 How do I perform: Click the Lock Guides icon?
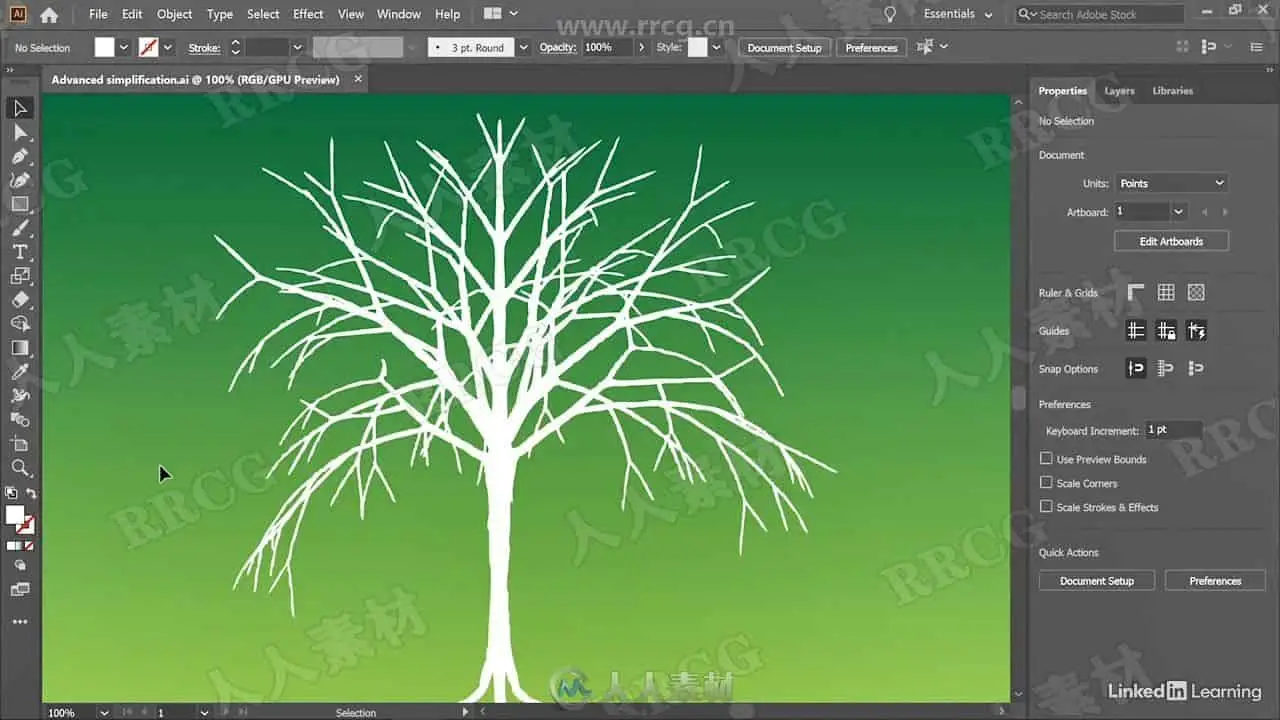click(x=1166, y=331)
